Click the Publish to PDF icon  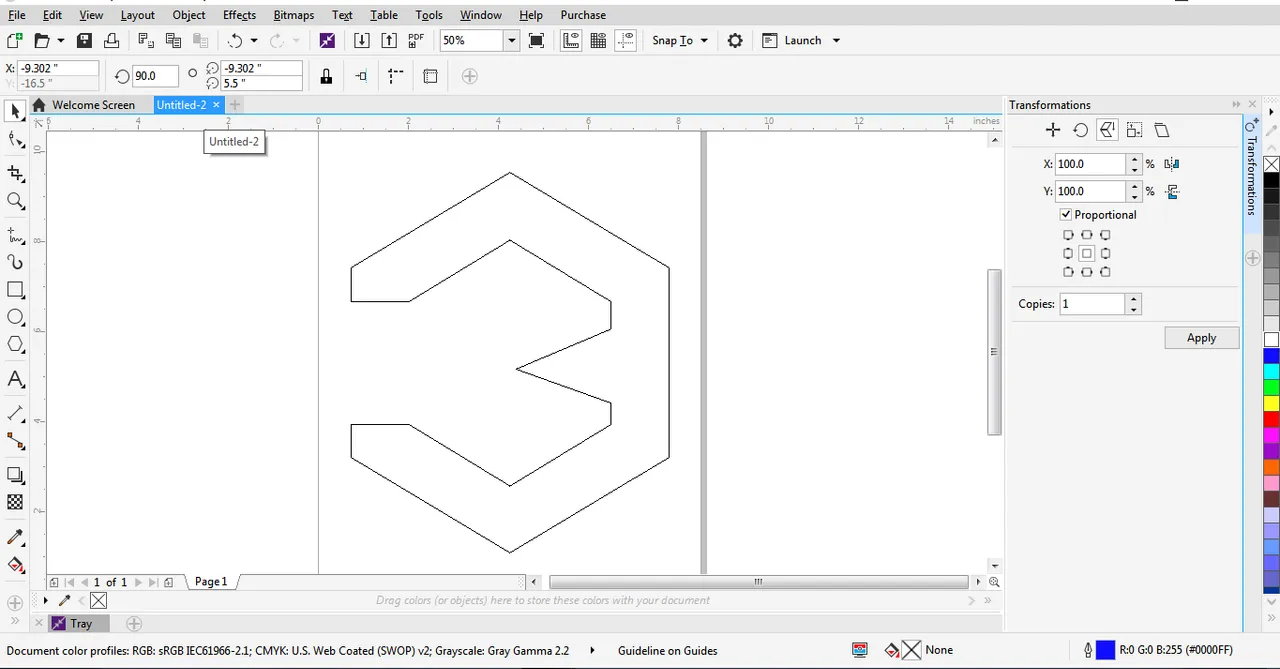416,40
